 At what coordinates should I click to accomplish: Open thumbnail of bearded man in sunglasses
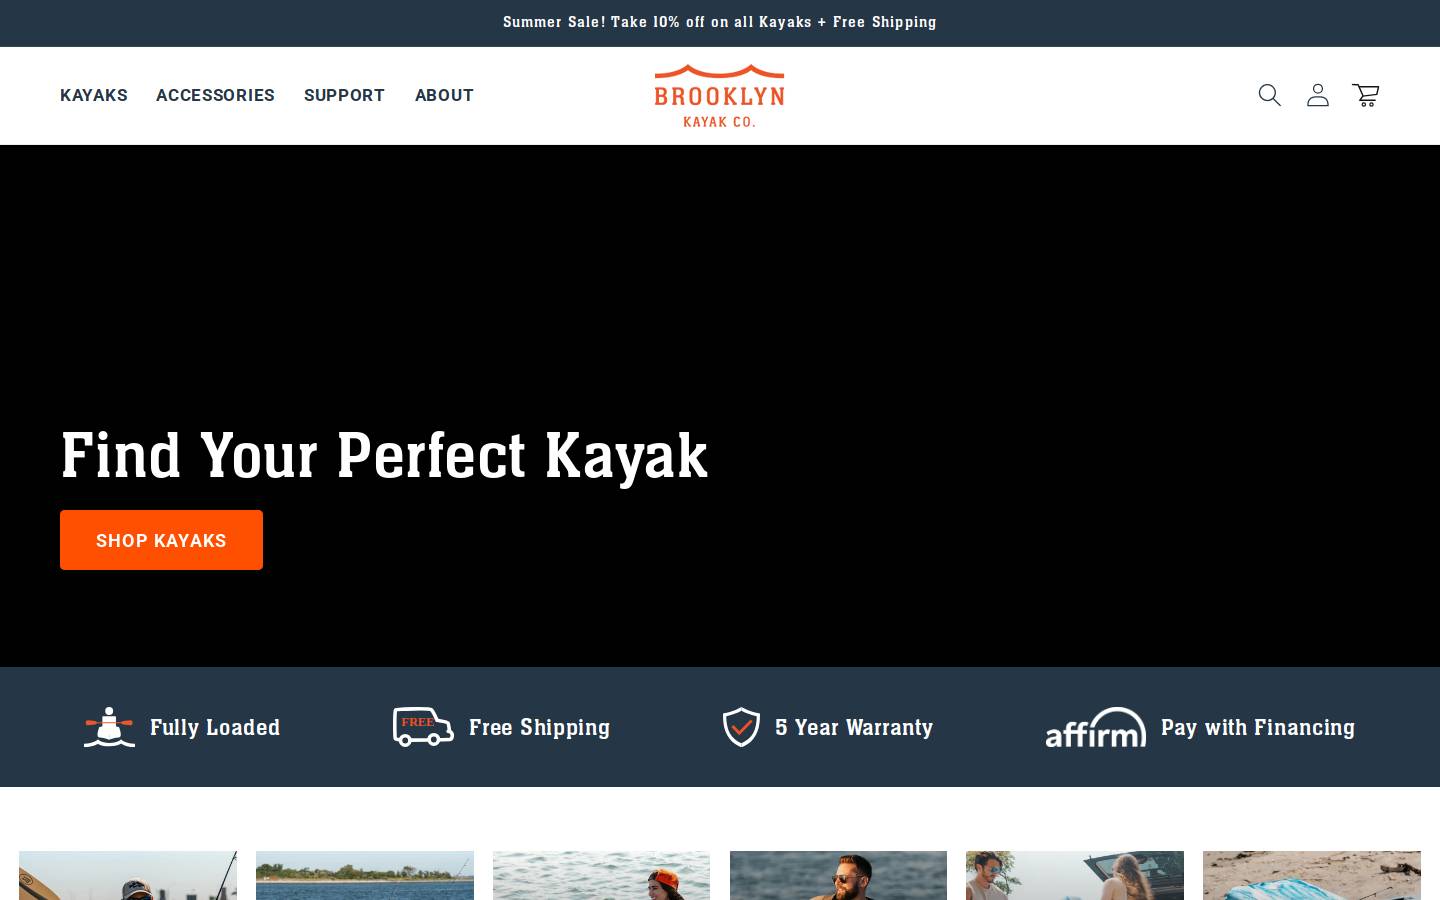point(838,876)
